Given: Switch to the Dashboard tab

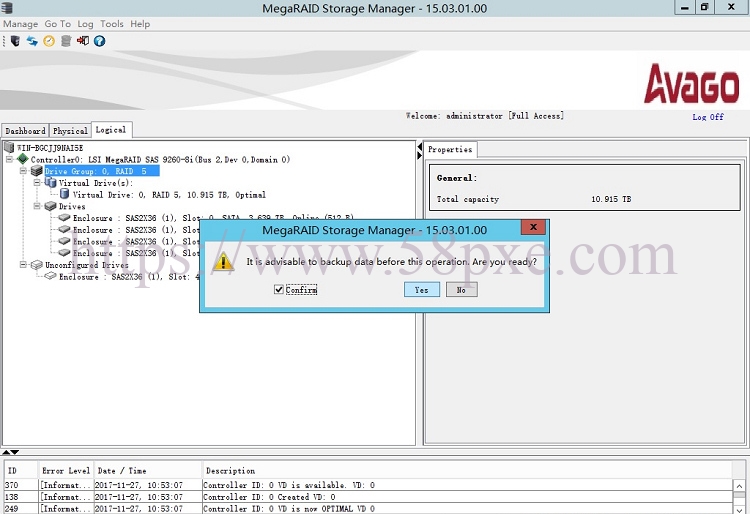Looking at the screenshot, I should click(25, 131).
